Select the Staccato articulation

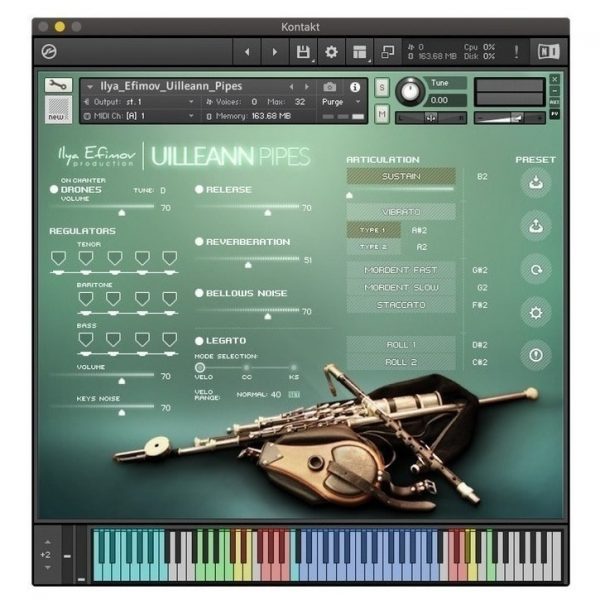pyautogui.click(x=401, y=305)
